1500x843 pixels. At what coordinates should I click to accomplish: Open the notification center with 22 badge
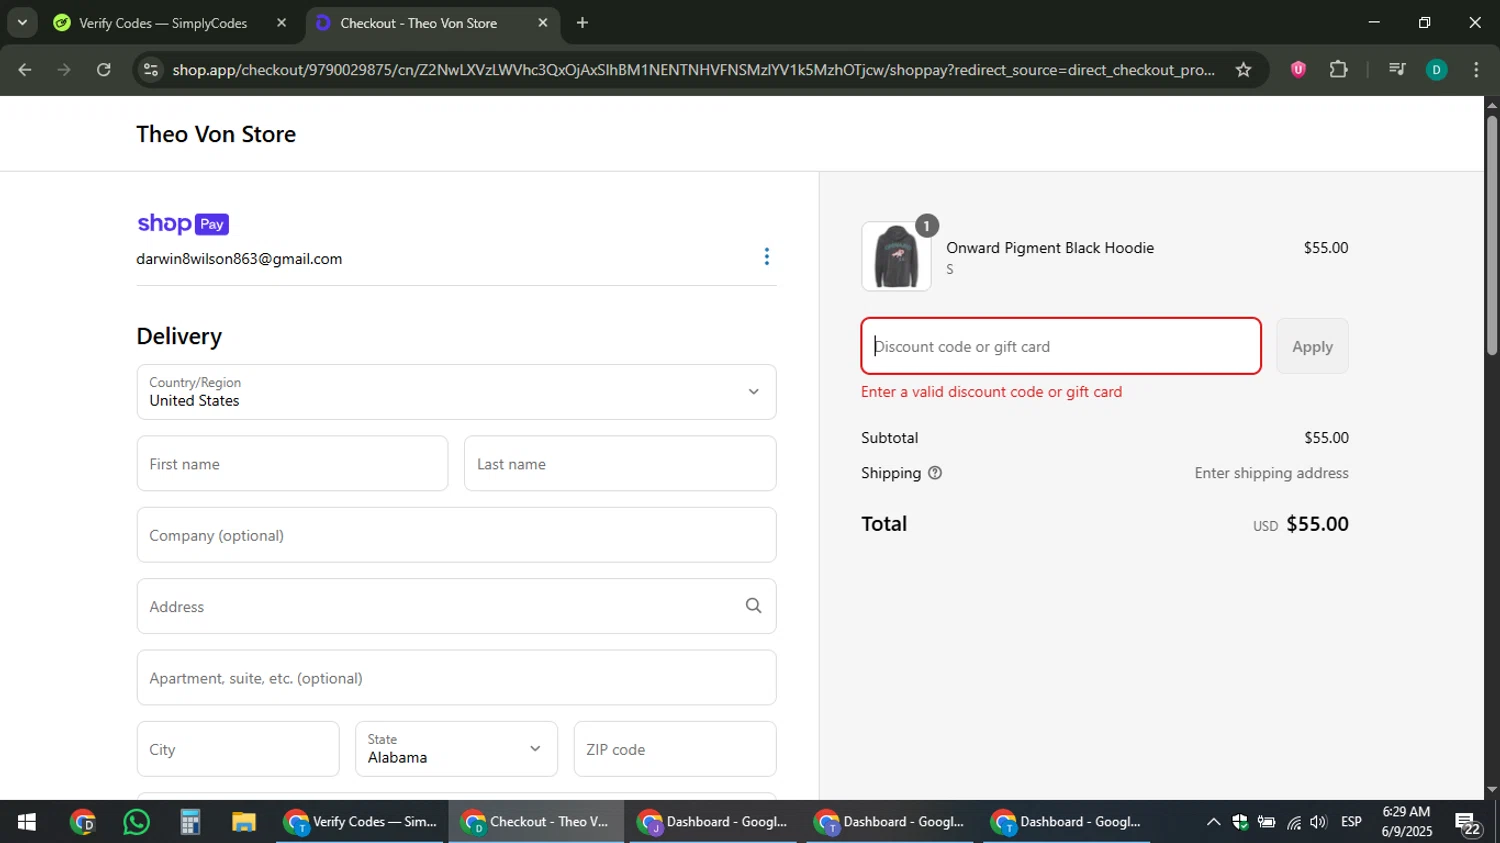click(1468, 823)
